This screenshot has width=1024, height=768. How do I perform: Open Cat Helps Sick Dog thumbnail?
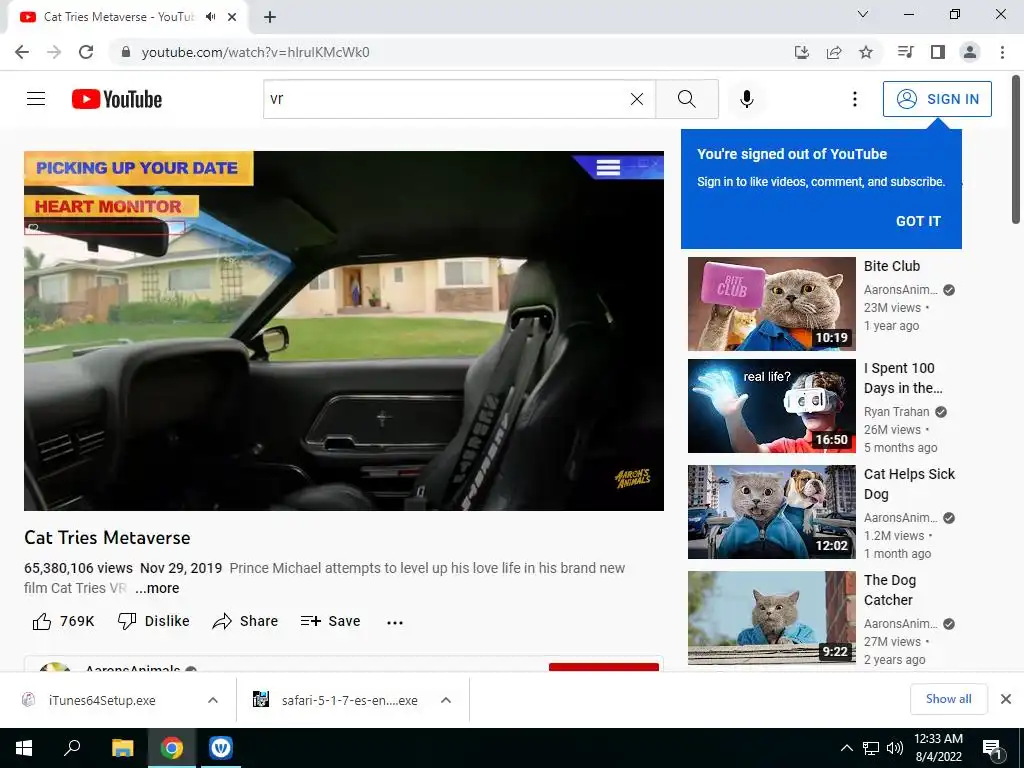(x=771, y=512)
